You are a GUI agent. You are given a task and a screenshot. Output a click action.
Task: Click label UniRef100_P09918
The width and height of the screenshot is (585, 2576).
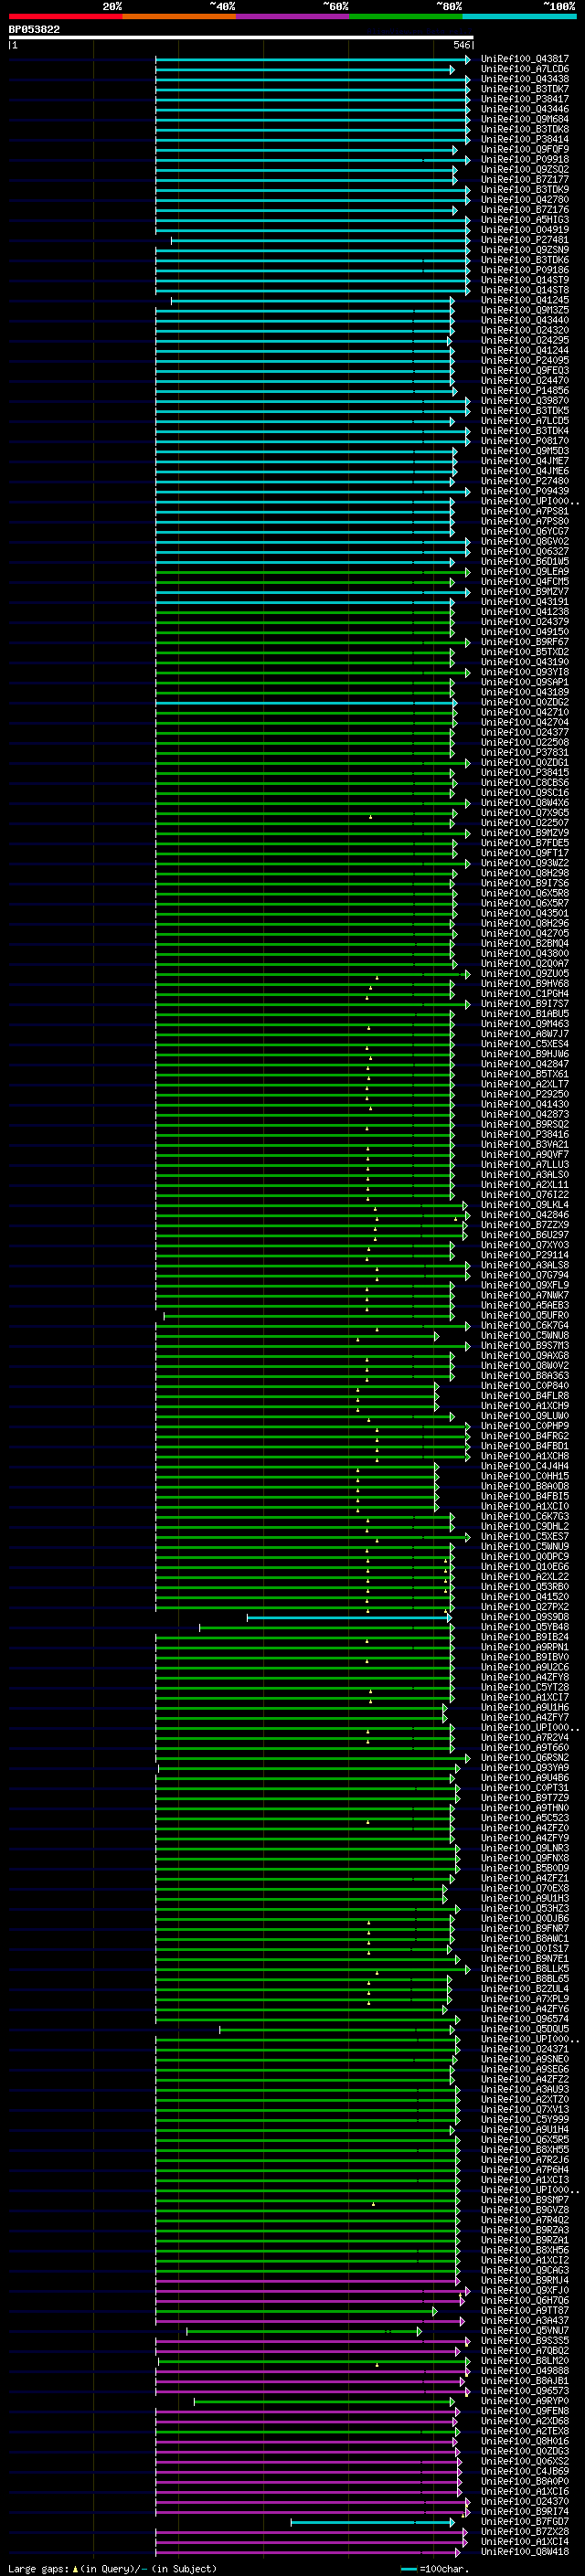click(x=524, y=159)
